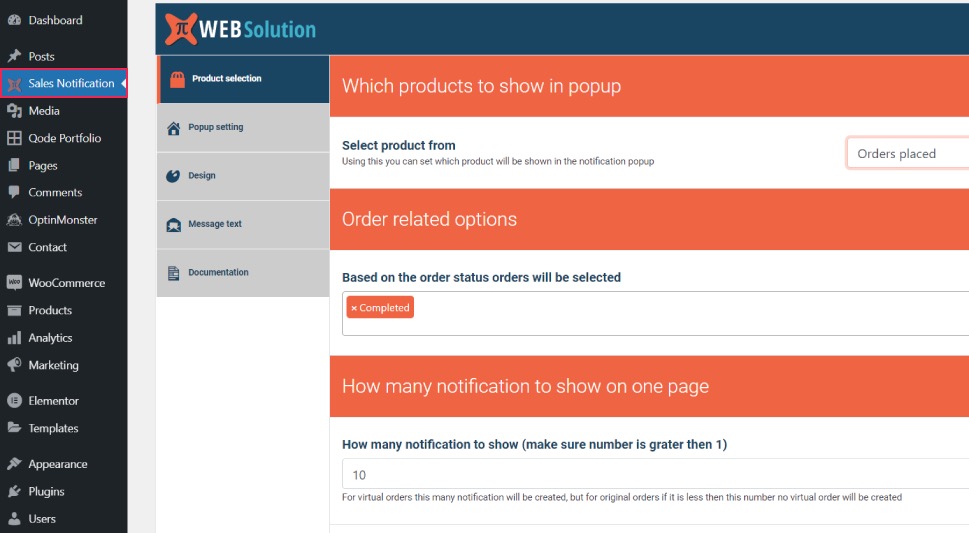Click the Elementor circle icon
This screenshot has width=969, height=533.
(x=14, y=401)
